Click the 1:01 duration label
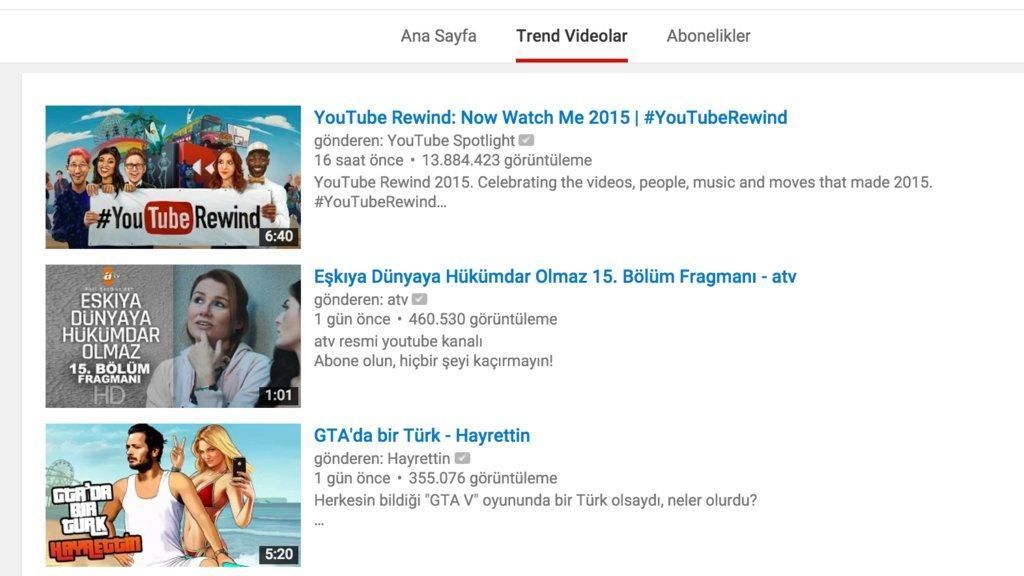This screenshot has height=576, width=1024. pyautogui.click(x=278, y=396)
